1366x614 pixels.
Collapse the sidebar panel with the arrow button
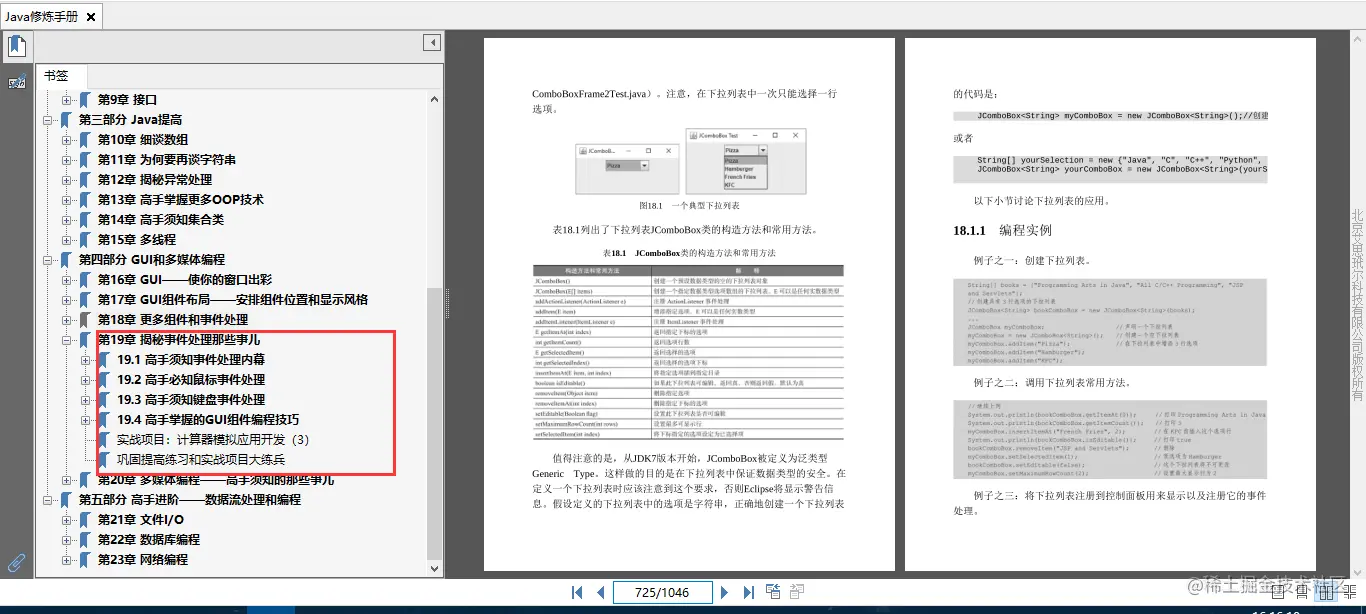click(x=431, y=42)
